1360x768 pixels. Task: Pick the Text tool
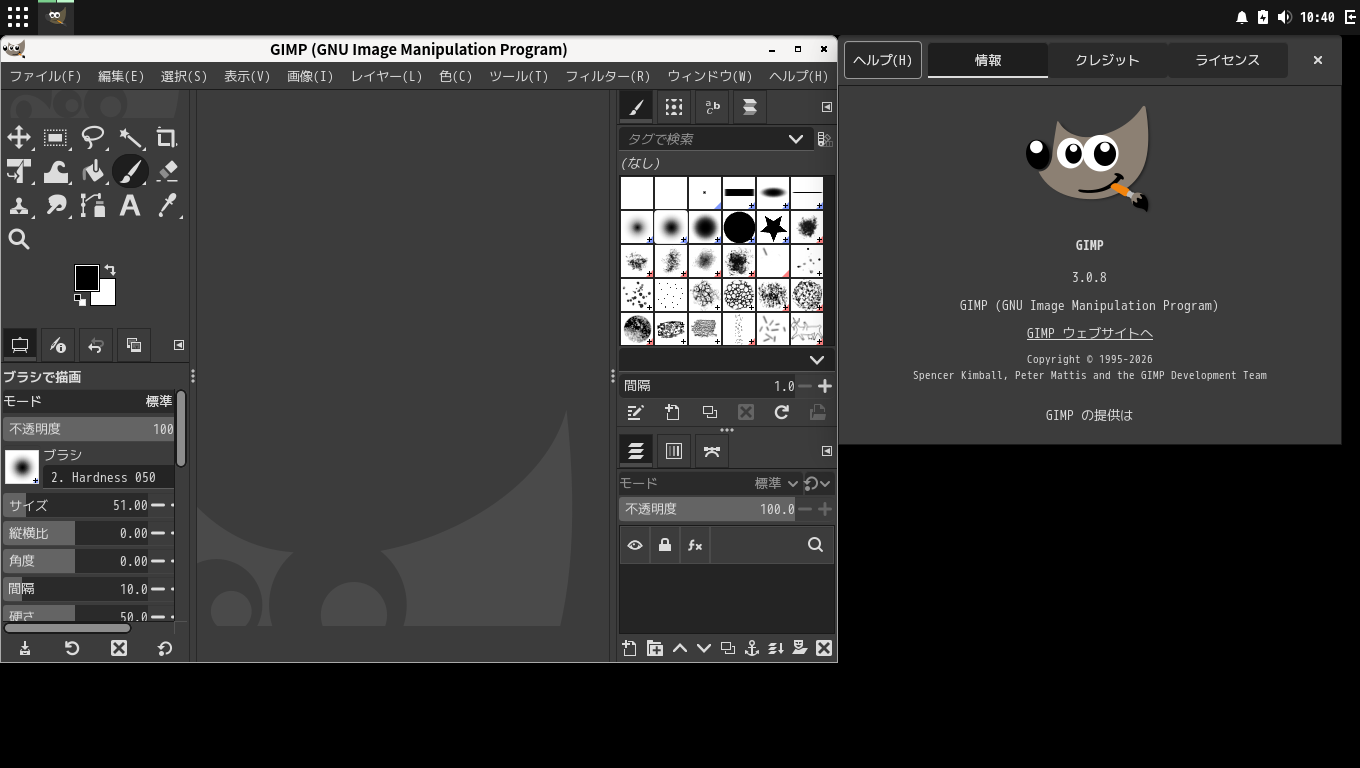click(x=130, y=206)
